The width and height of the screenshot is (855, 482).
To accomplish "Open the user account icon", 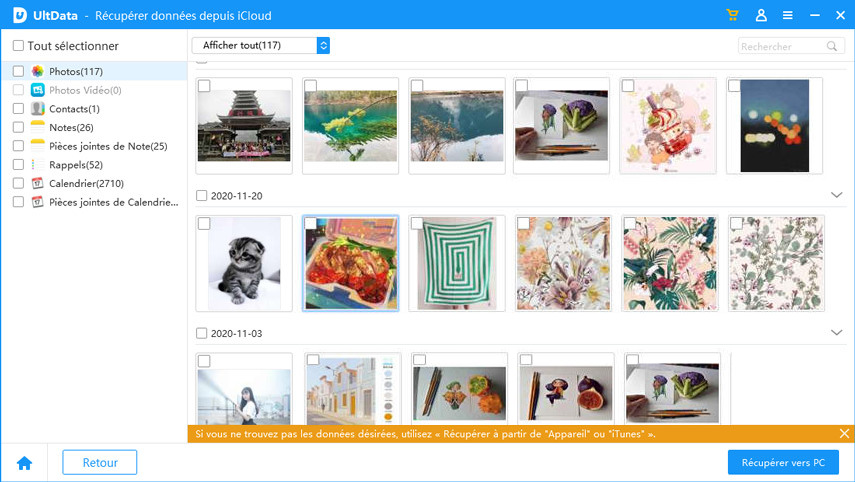I will click(761, 15).
